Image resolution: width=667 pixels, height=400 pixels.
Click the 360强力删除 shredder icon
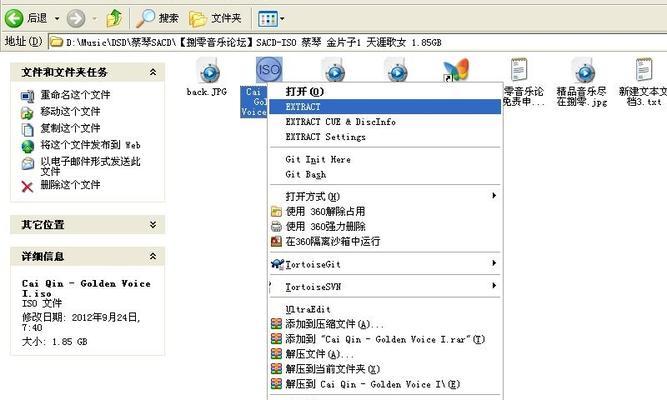coord(276,226)
